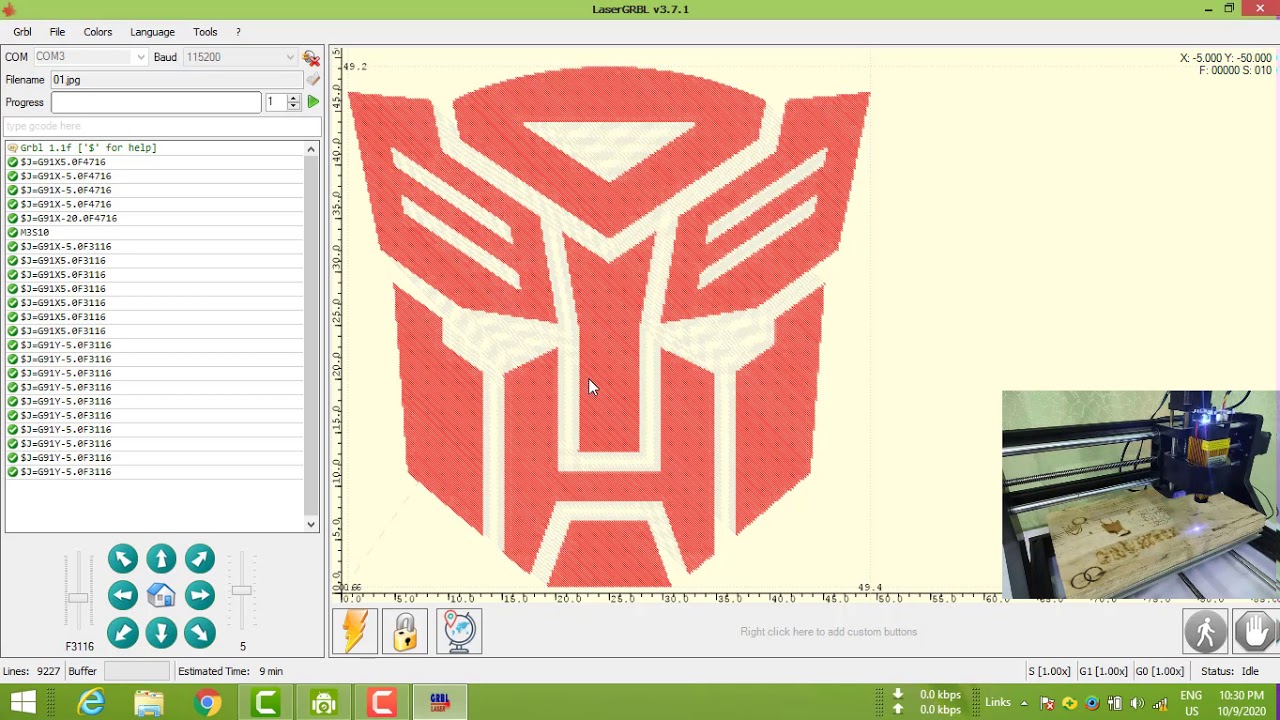The image size is (1280, 720).
Task: Jog upward with the up arrow button
Action: tap(161, 559)
